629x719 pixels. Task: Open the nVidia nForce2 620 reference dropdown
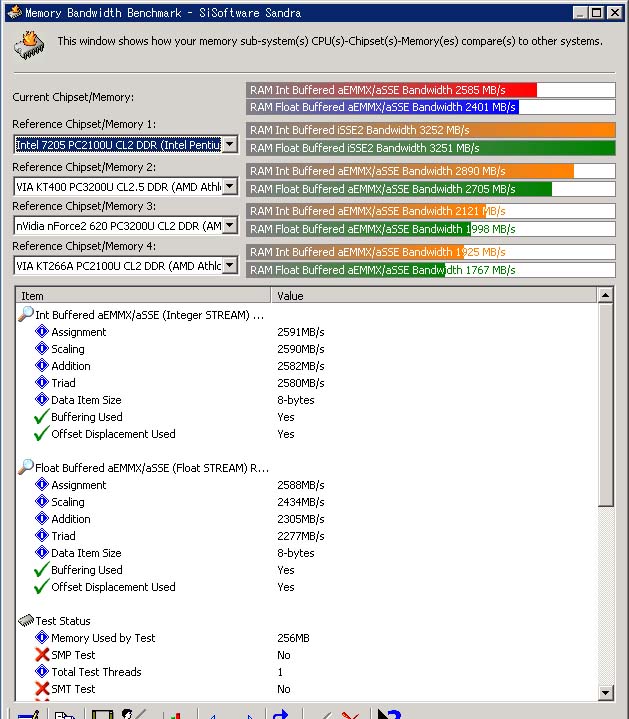click(230, 226)
